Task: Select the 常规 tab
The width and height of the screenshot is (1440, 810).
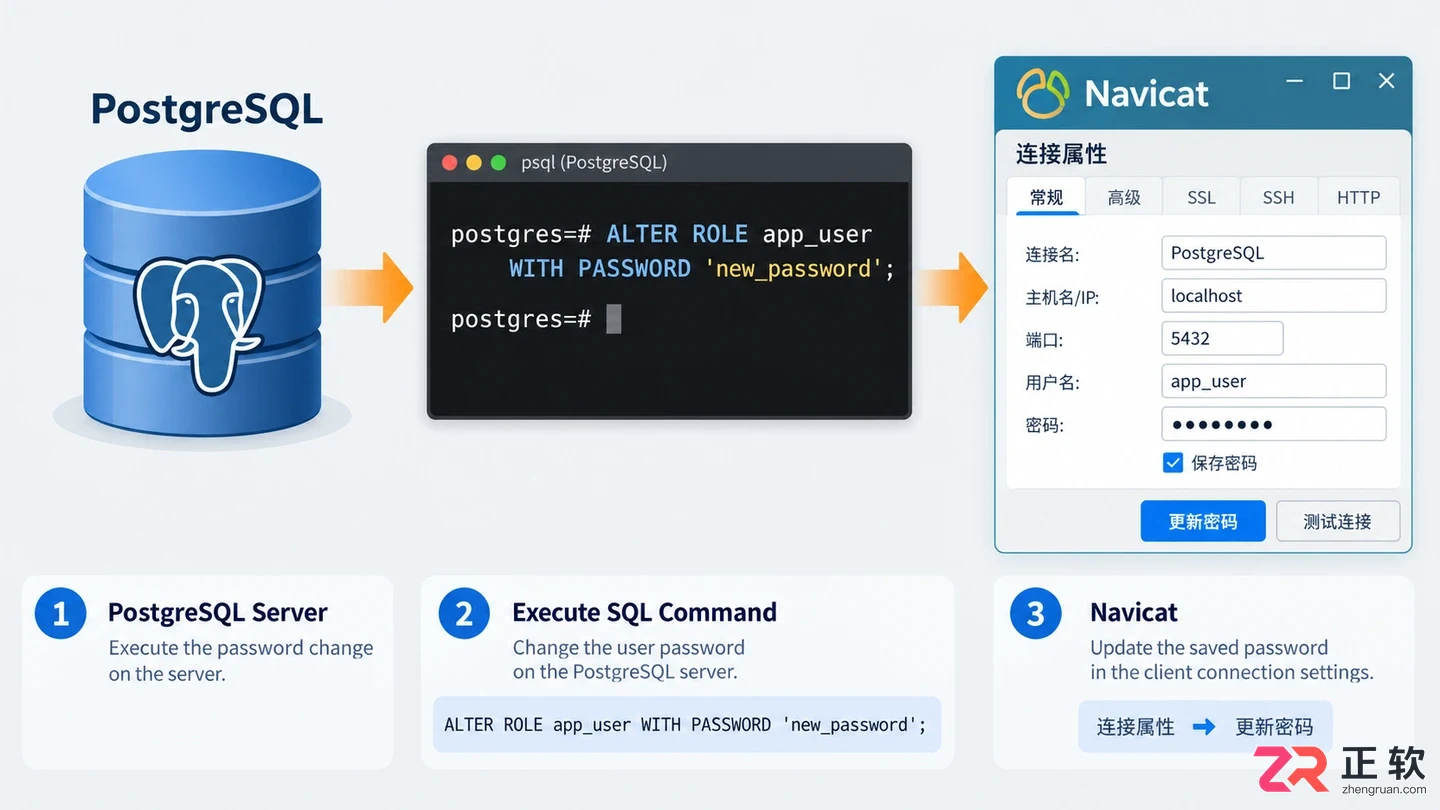Action: click(1046, 197)
